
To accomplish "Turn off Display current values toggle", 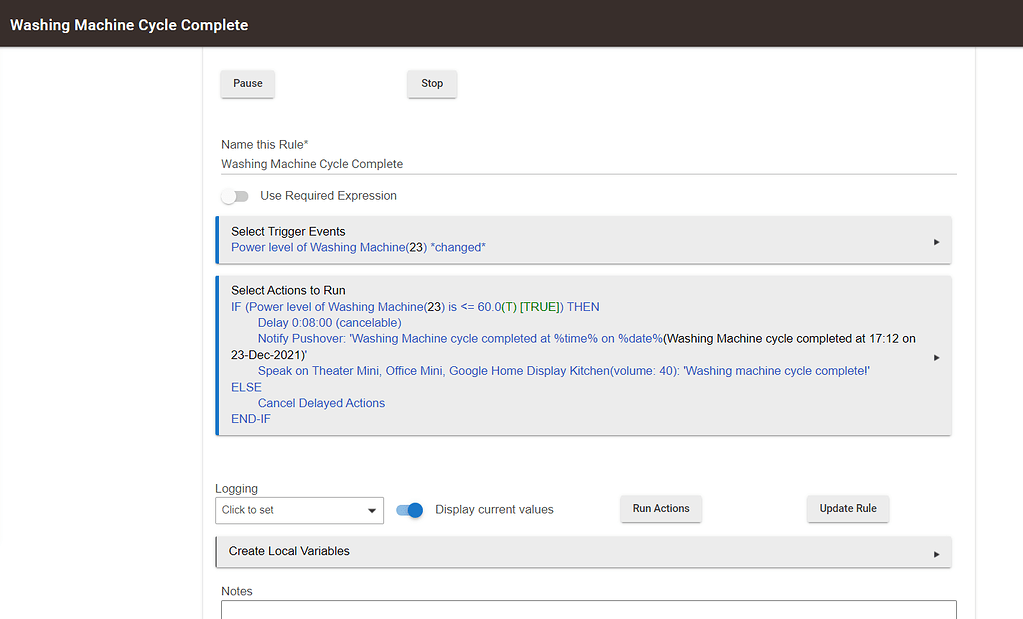I will click(x=410, y=510).
